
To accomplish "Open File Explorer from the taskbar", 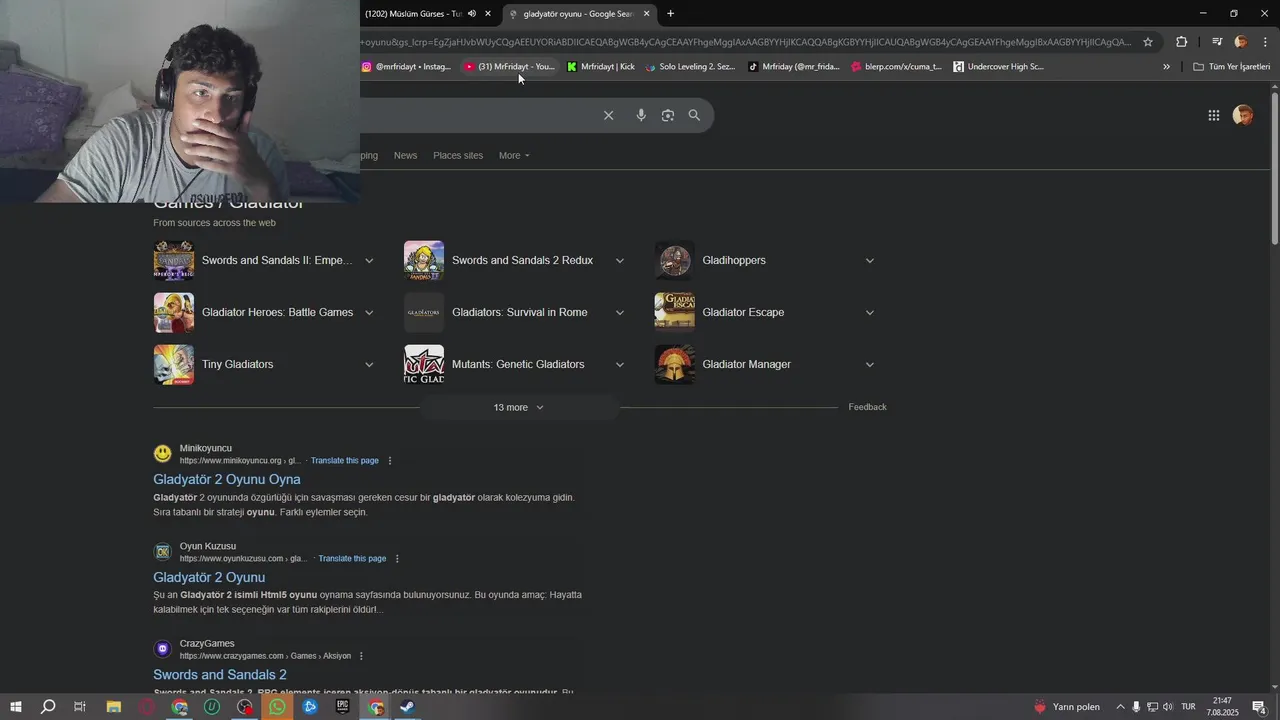I will [x=114, y=707].
